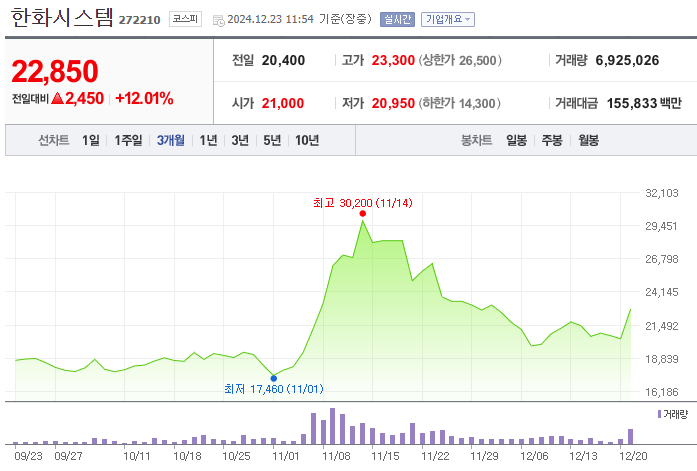Click the 최저 17,460 (11/01) label
Viewport: 697px width, 471px height.
[274, 389]
